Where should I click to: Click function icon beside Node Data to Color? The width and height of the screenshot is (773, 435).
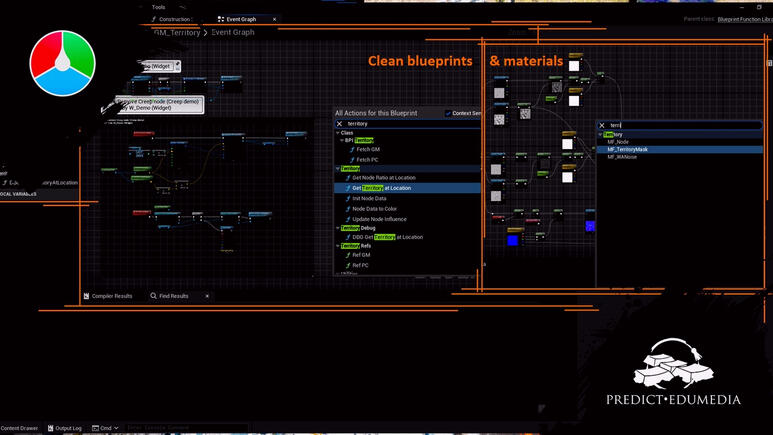348,209
